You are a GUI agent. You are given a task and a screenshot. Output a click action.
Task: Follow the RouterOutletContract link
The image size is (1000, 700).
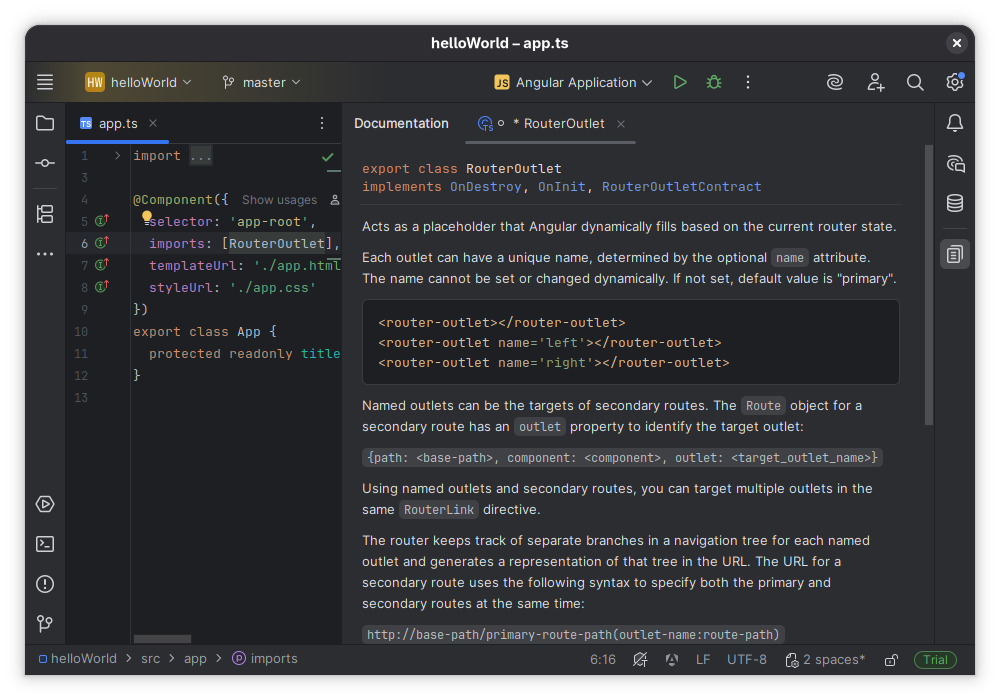(681, 186)
